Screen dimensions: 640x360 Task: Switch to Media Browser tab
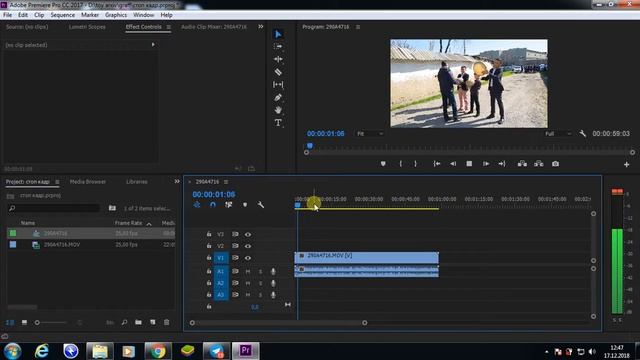click(88, 182)
